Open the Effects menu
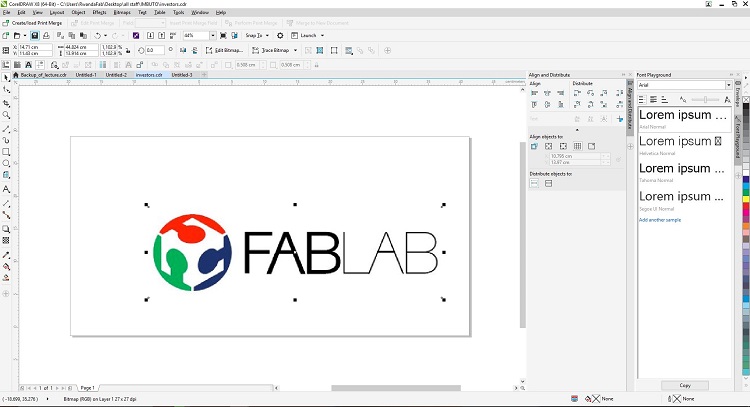The height and width of the screenshot is (407, 750). (99, 12)
